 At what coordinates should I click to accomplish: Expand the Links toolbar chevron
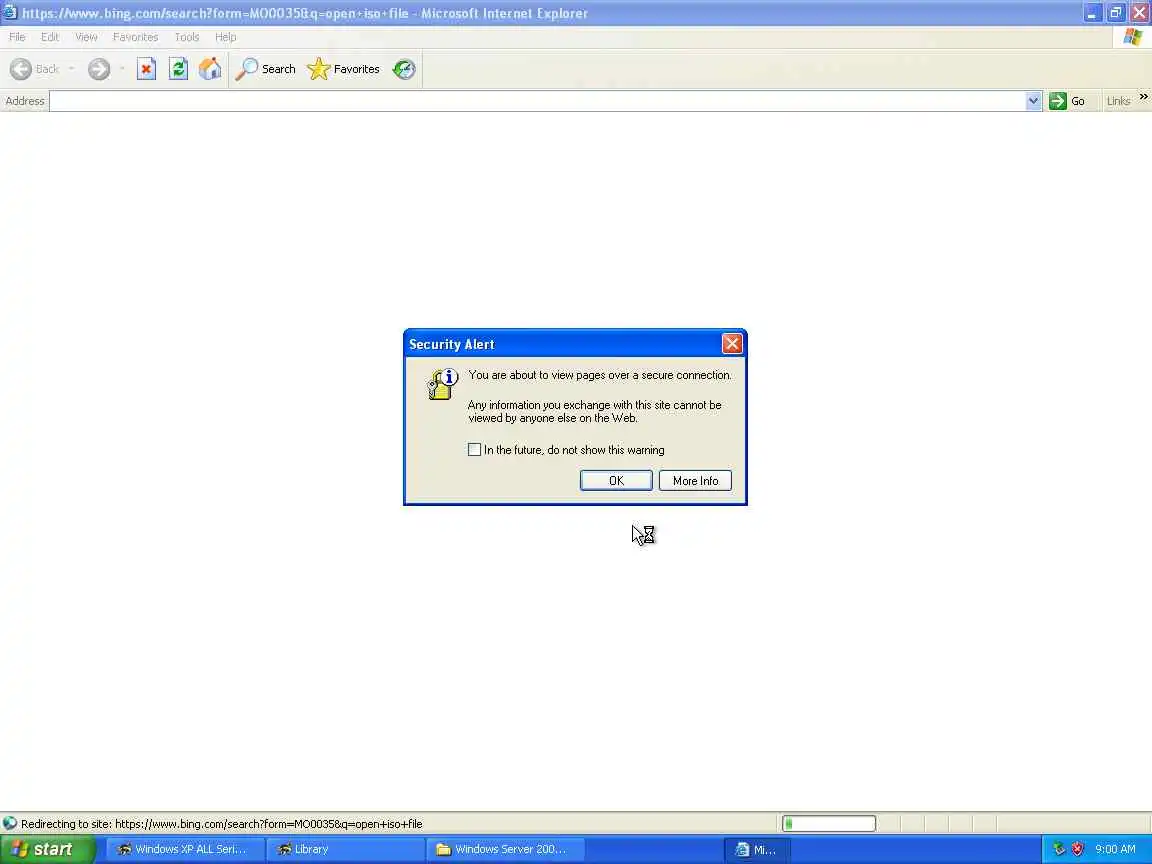pos(1143,97)
